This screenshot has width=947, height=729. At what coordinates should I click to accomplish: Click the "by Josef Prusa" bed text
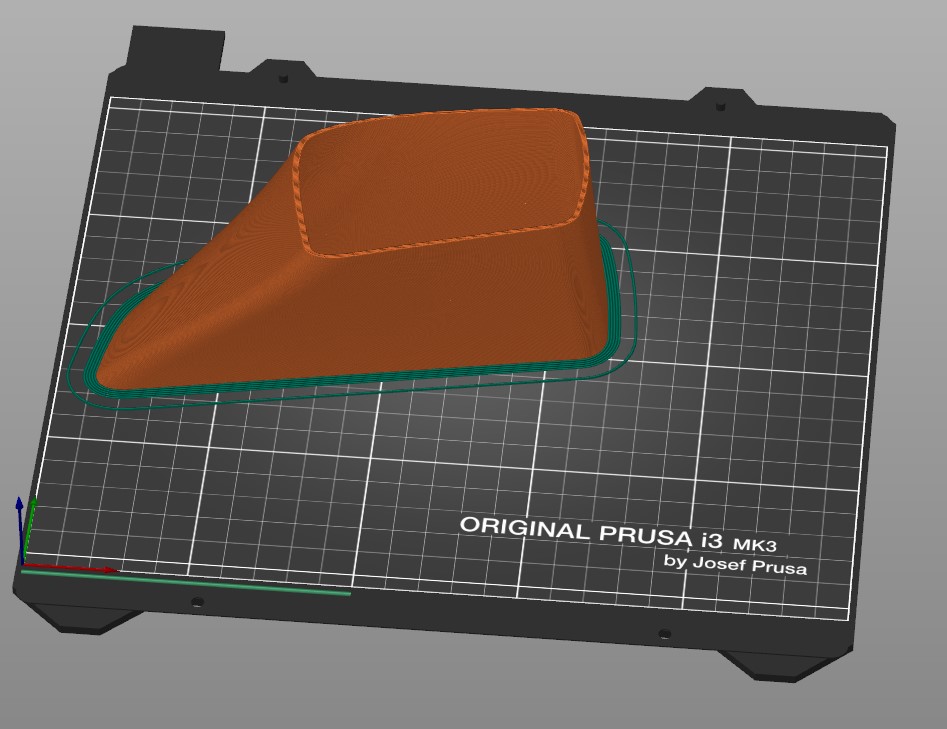[x=735, y=565]
